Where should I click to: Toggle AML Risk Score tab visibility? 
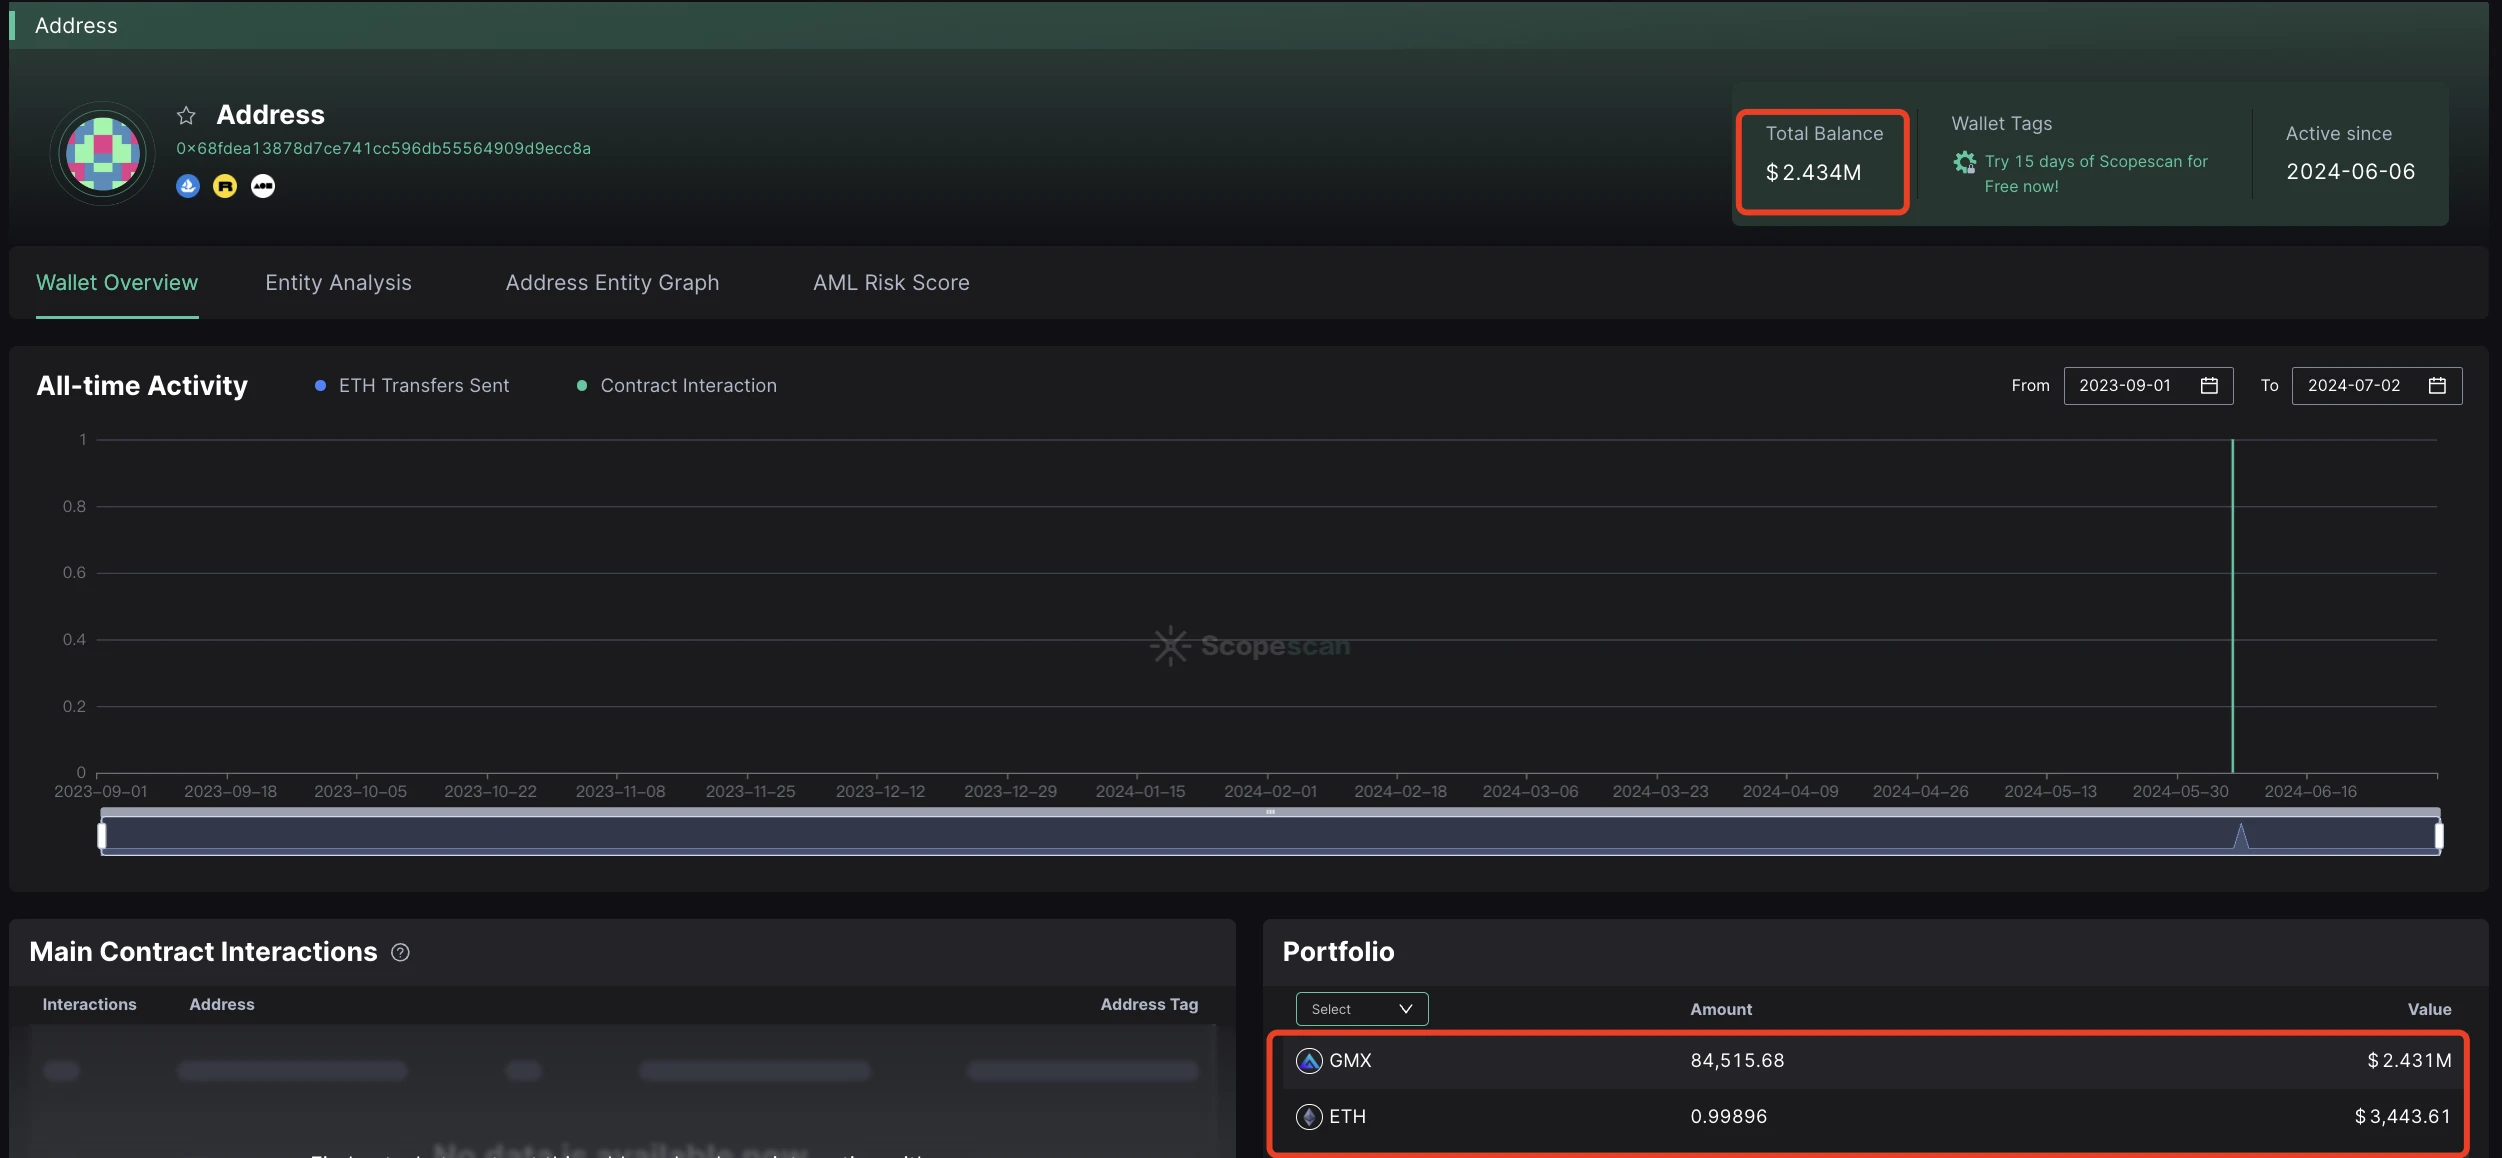point(890,284)
